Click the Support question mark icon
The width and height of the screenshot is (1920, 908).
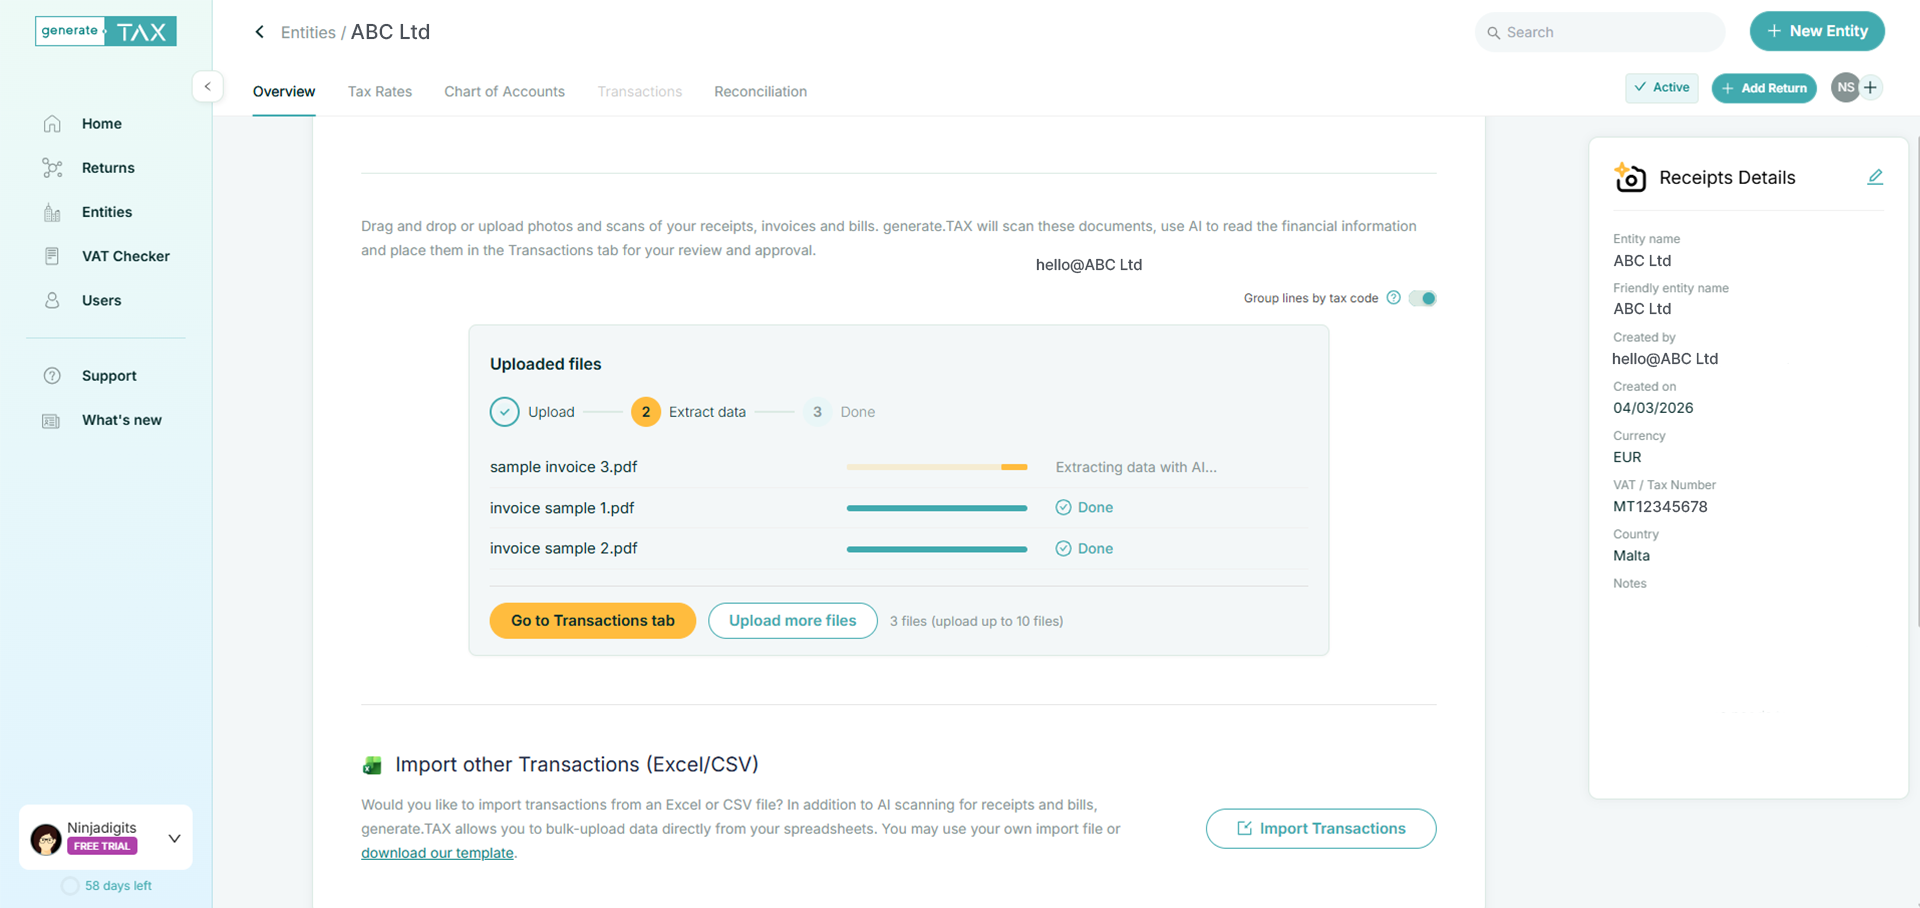pos(52,375)
